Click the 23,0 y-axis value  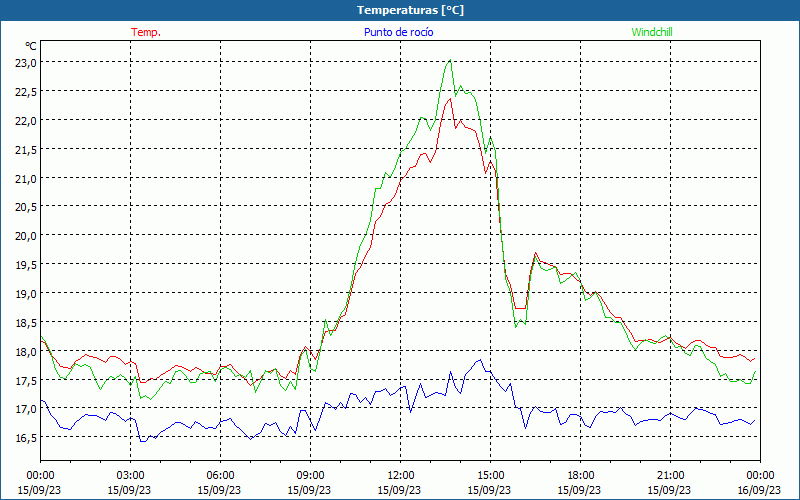pyautogui.click(x=27, y=62)
